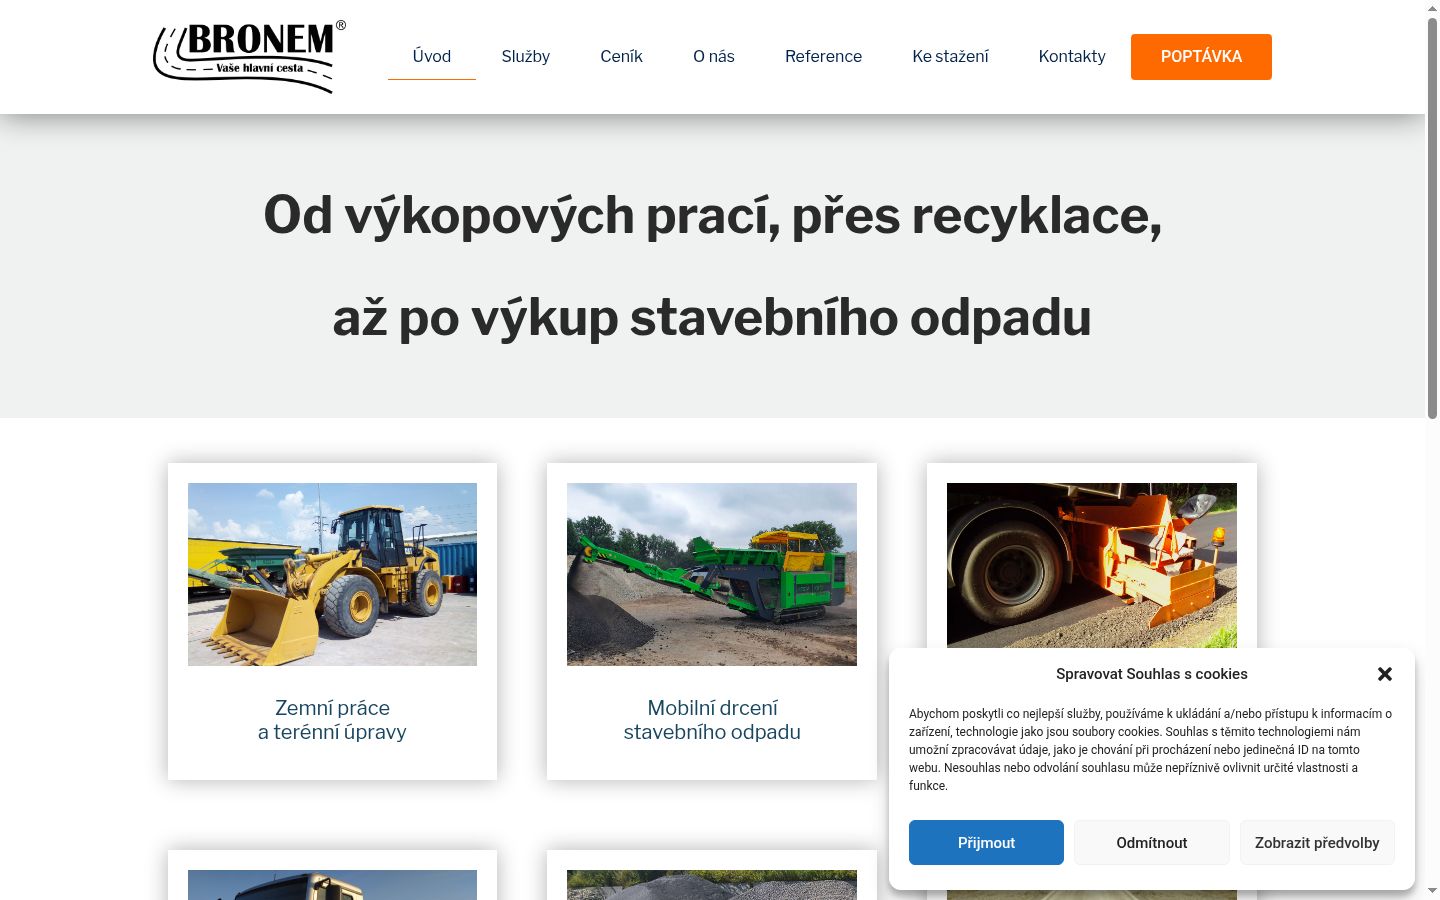Click the Spravovat Souhlas s cookies title
Viewport: 1440px width, 900px height.
(1152, 674)
